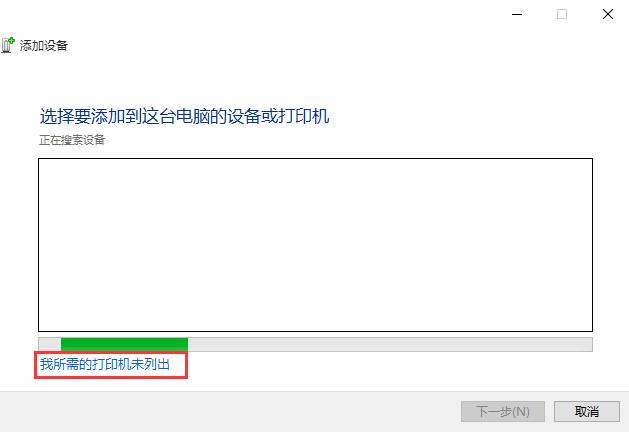Click the greyed-out 下一步(N) button
The width and height of the screenshot is (629, 432).
point(503,411)
